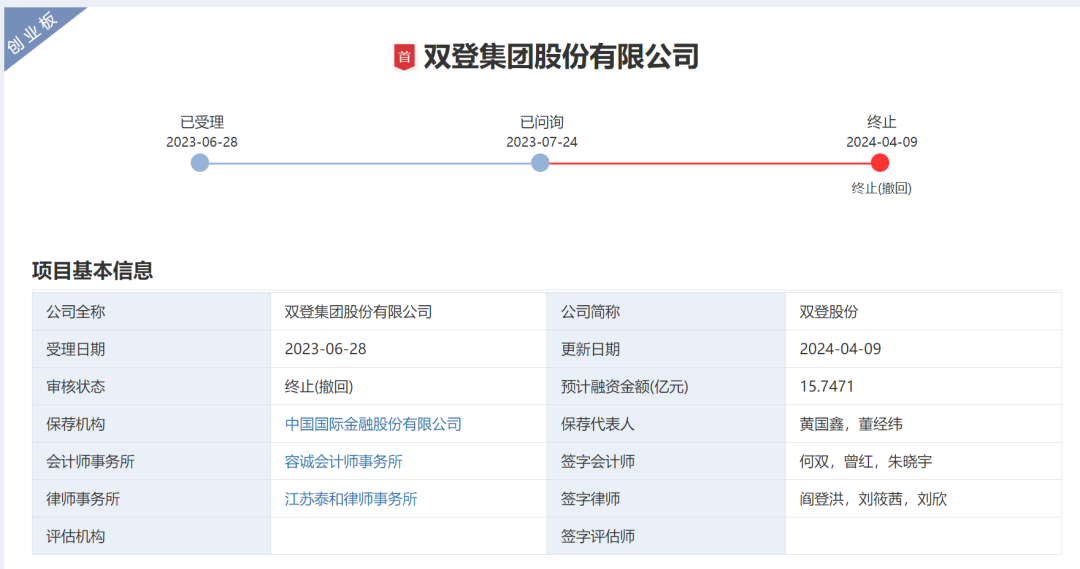Image resolution: width=1080 pixels, height=569 pixels.
Task: Click the red timeline segment before 终止
Action: [x=710, y=163]
